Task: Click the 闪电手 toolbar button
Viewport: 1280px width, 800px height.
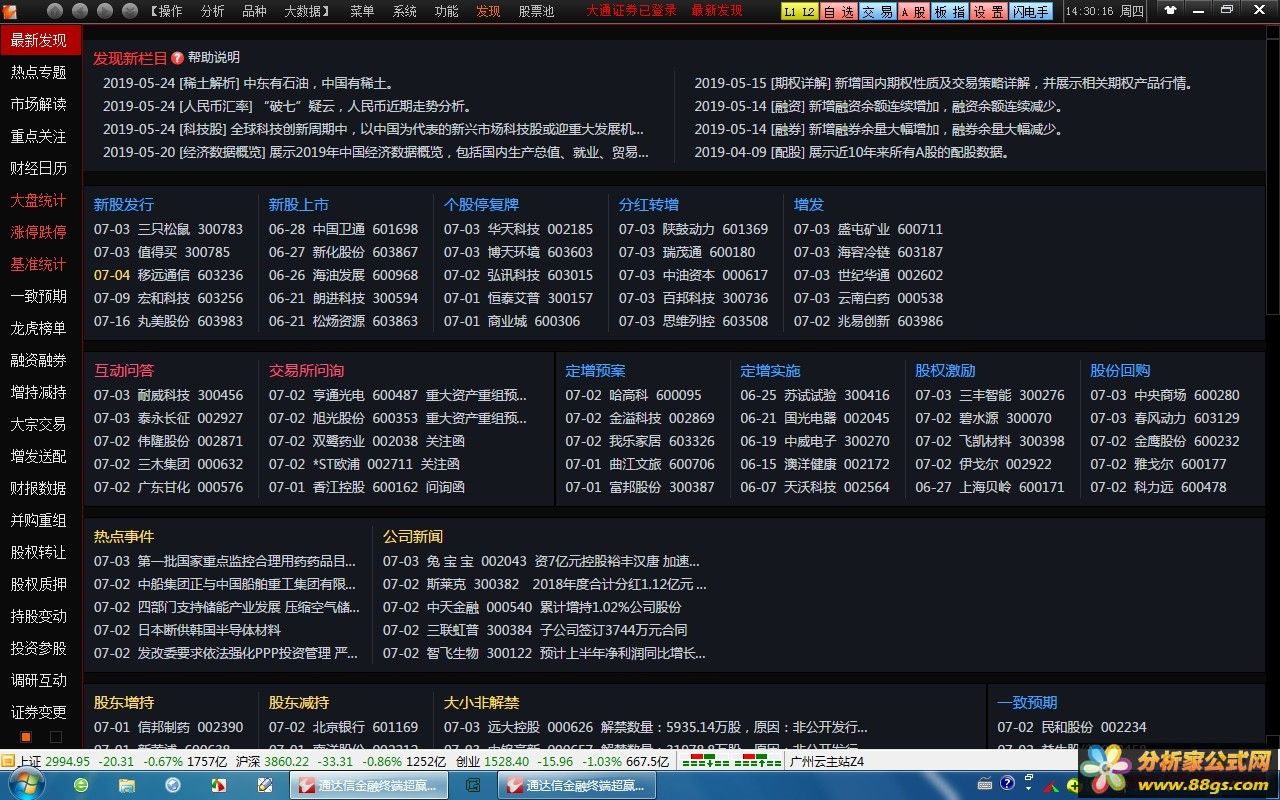Action: coord(1031,12)
